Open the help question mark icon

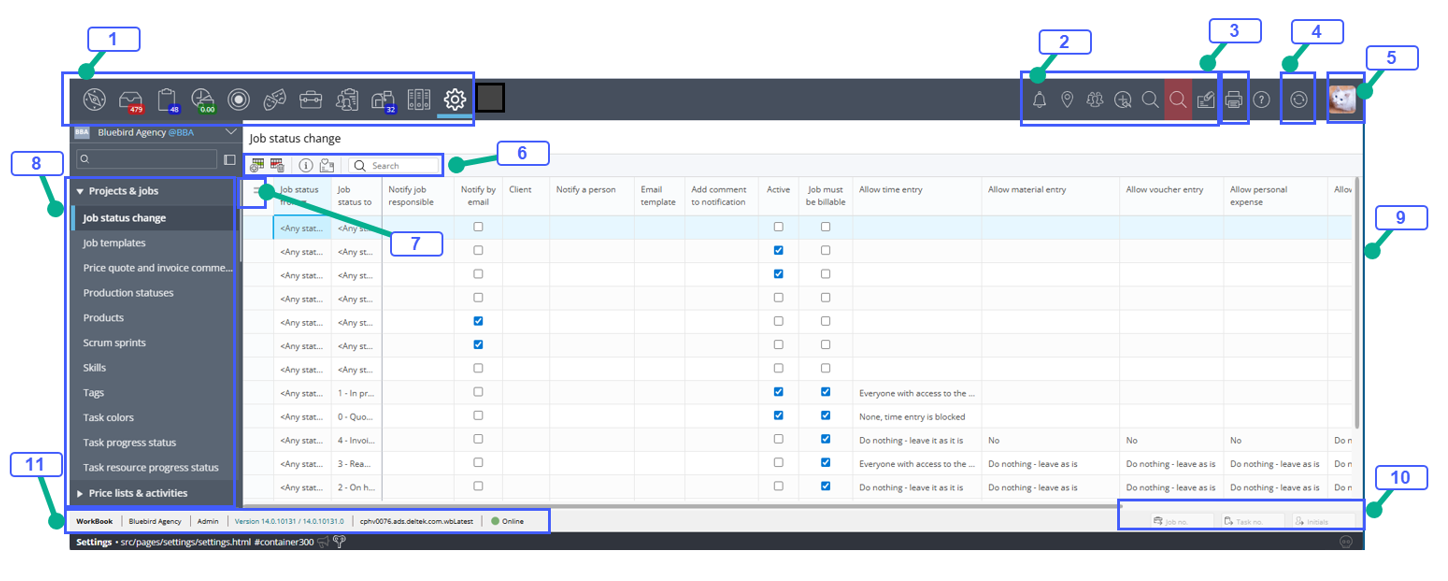[x=1262, y=99]
